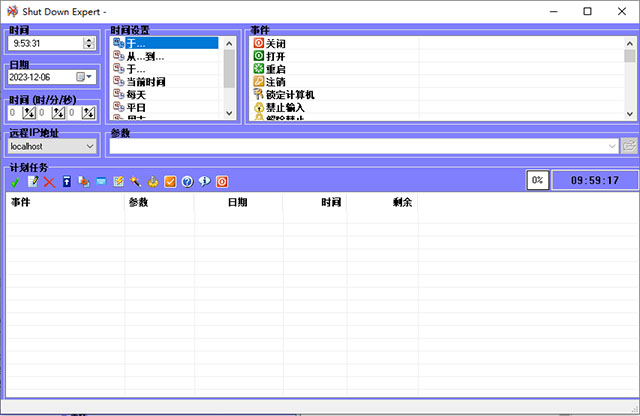Maximize the Shut Down Expert window

(587, 11)
